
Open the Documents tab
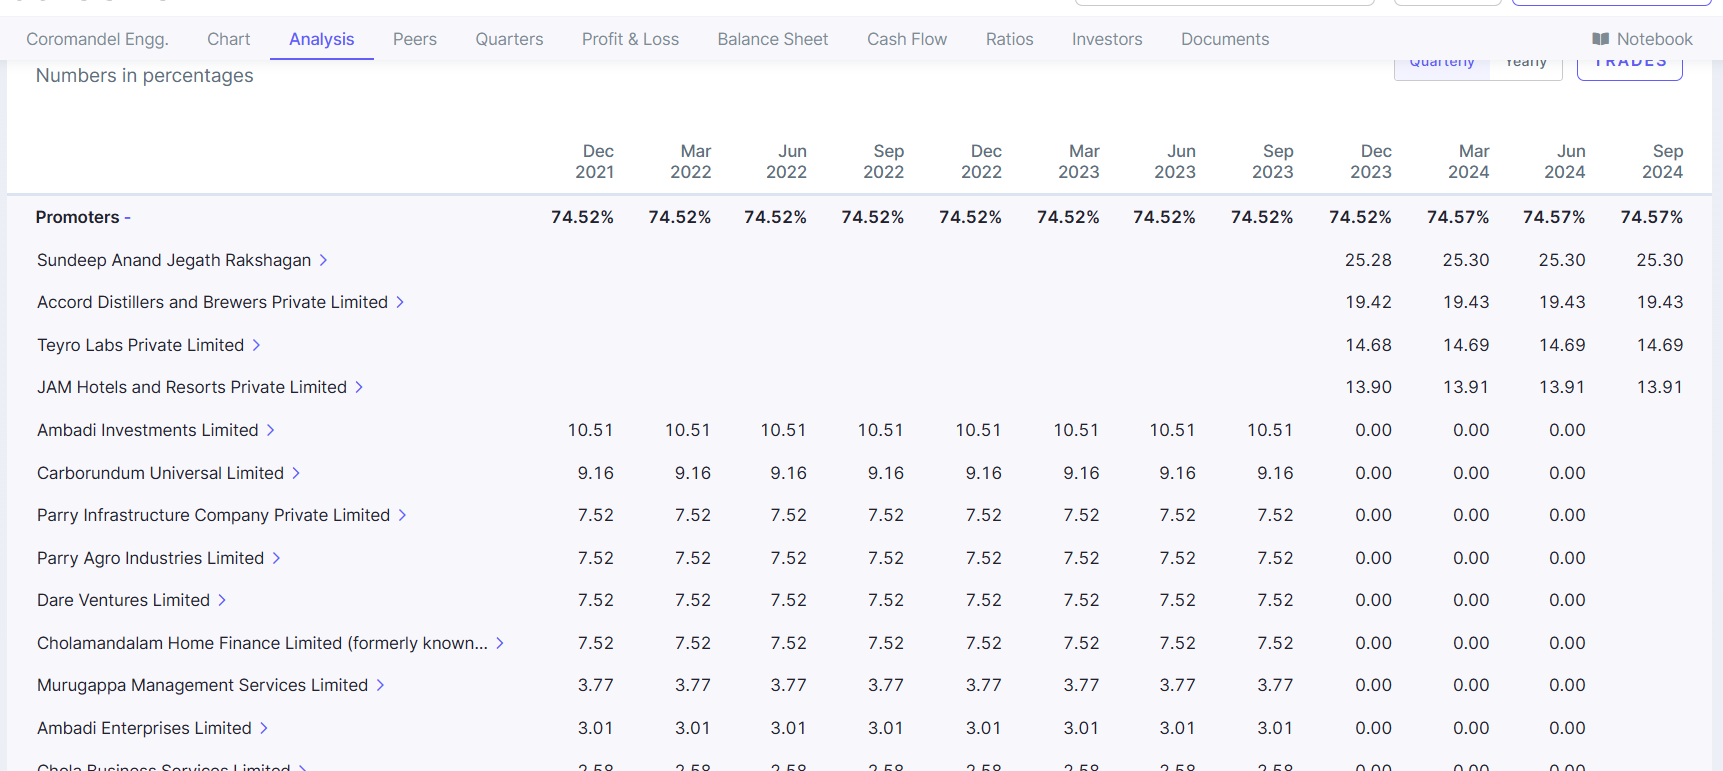1225,39
